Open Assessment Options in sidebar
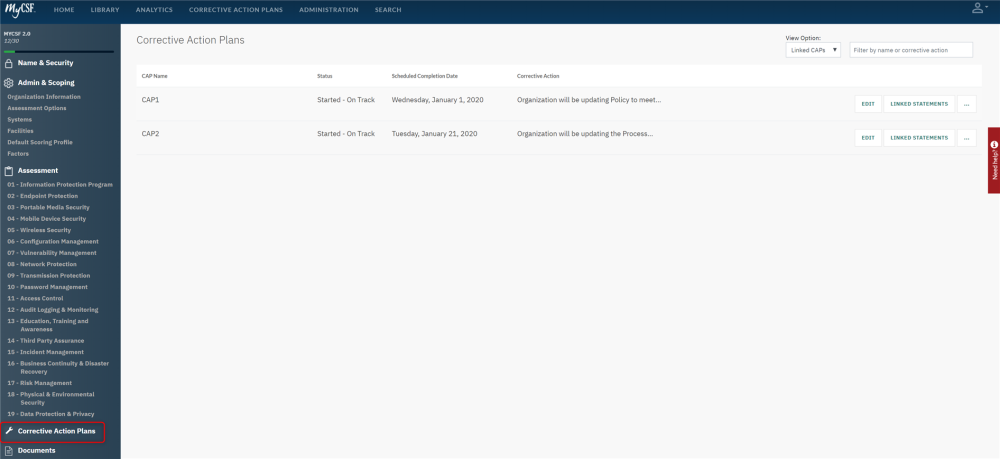1000x459 pixels. tap(37, 108)
